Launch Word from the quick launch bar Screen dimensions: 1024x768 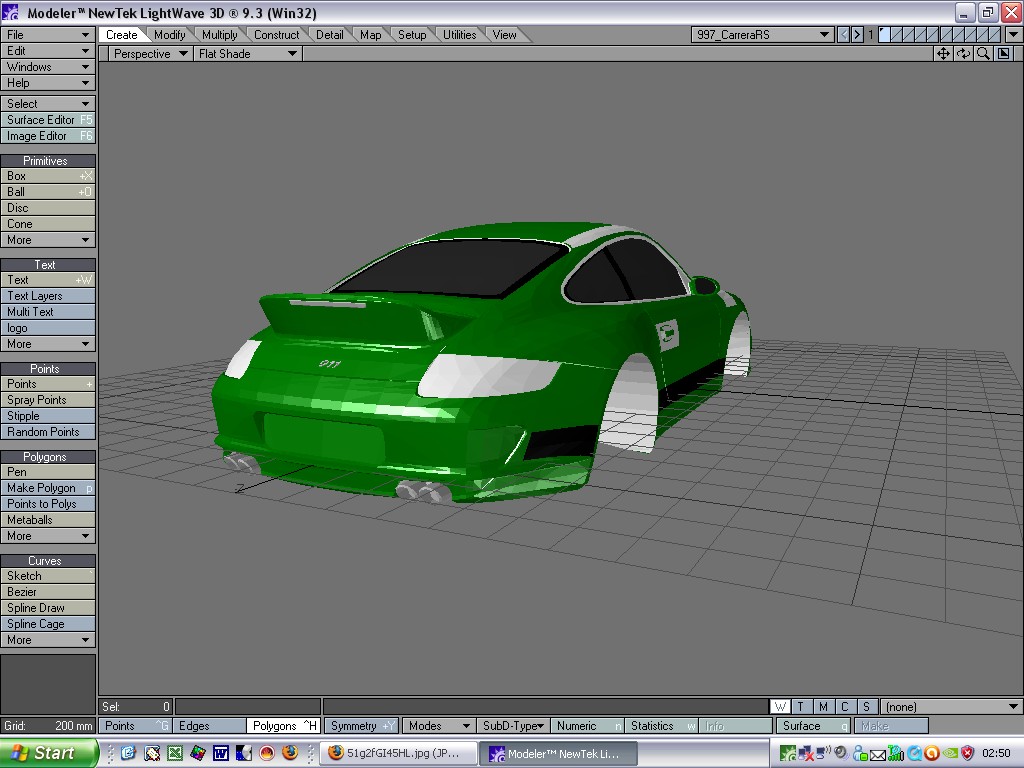tap(220, 753)
